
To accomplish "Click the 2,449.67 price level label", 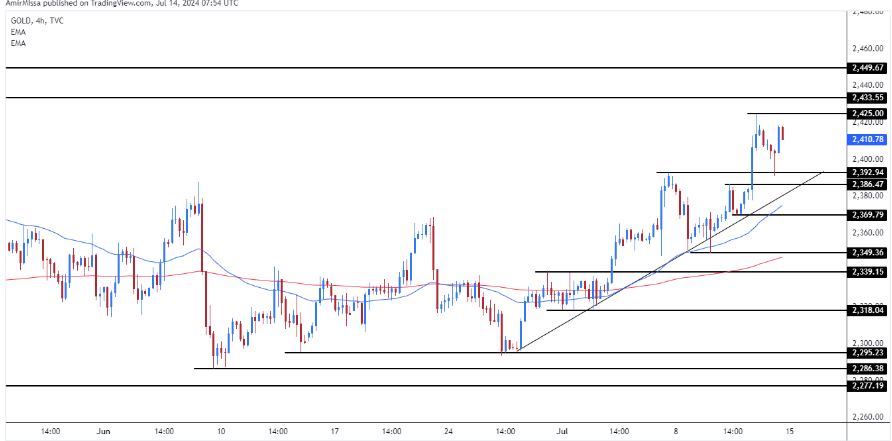I will point(866,67).
